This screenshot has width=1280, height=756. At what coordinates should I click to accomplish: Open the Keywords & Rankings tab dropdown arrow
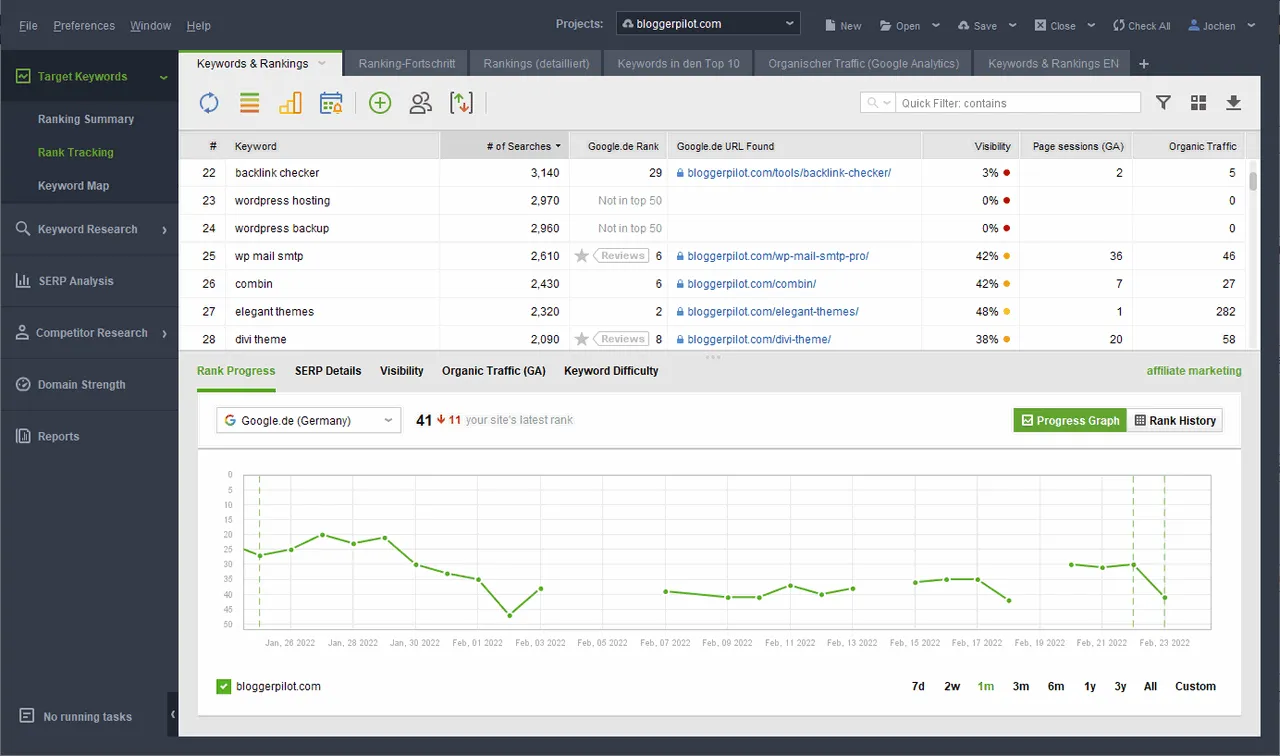[322, 63]
